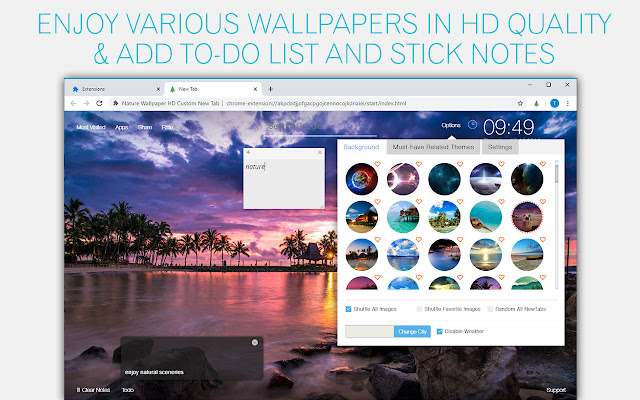Image resolution: width=640 pixels, height=400 pixels.
Task: Favorite the boat on beach wallpaper via its heart
Action: pyautogui.click(x=543, y=240)
